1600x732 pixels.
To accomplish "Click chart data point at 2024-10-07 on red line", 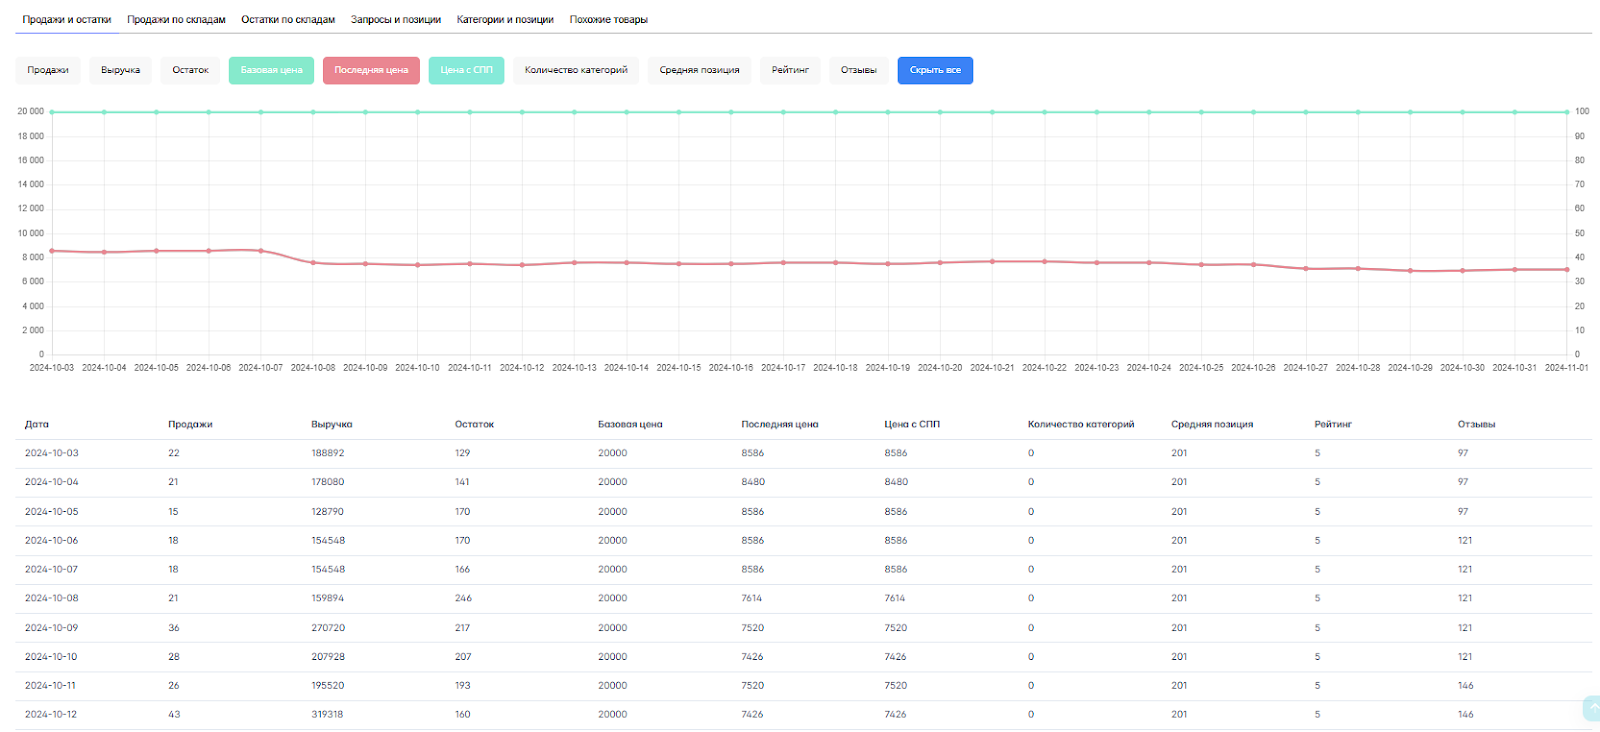I will 261,251.
